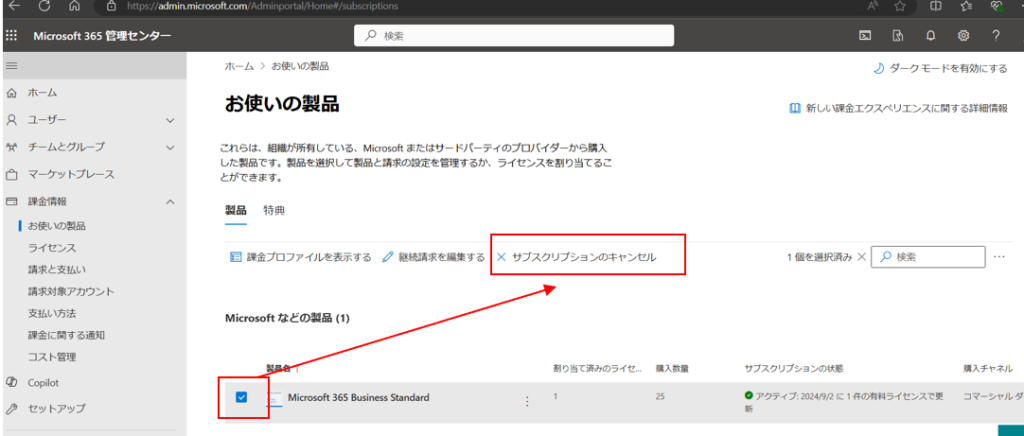
Task: Switch to the 特典 tab
Action: point(274,210)
